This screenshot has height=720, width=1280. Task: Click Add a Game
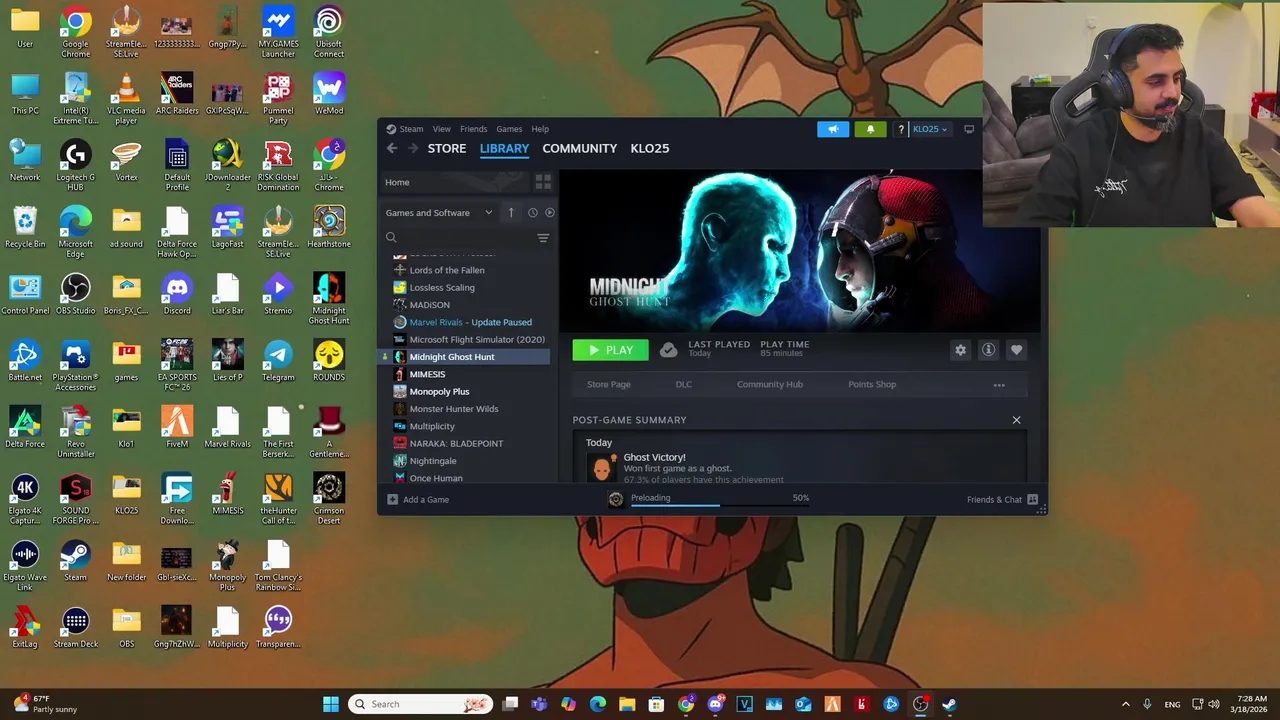(418, 499)
